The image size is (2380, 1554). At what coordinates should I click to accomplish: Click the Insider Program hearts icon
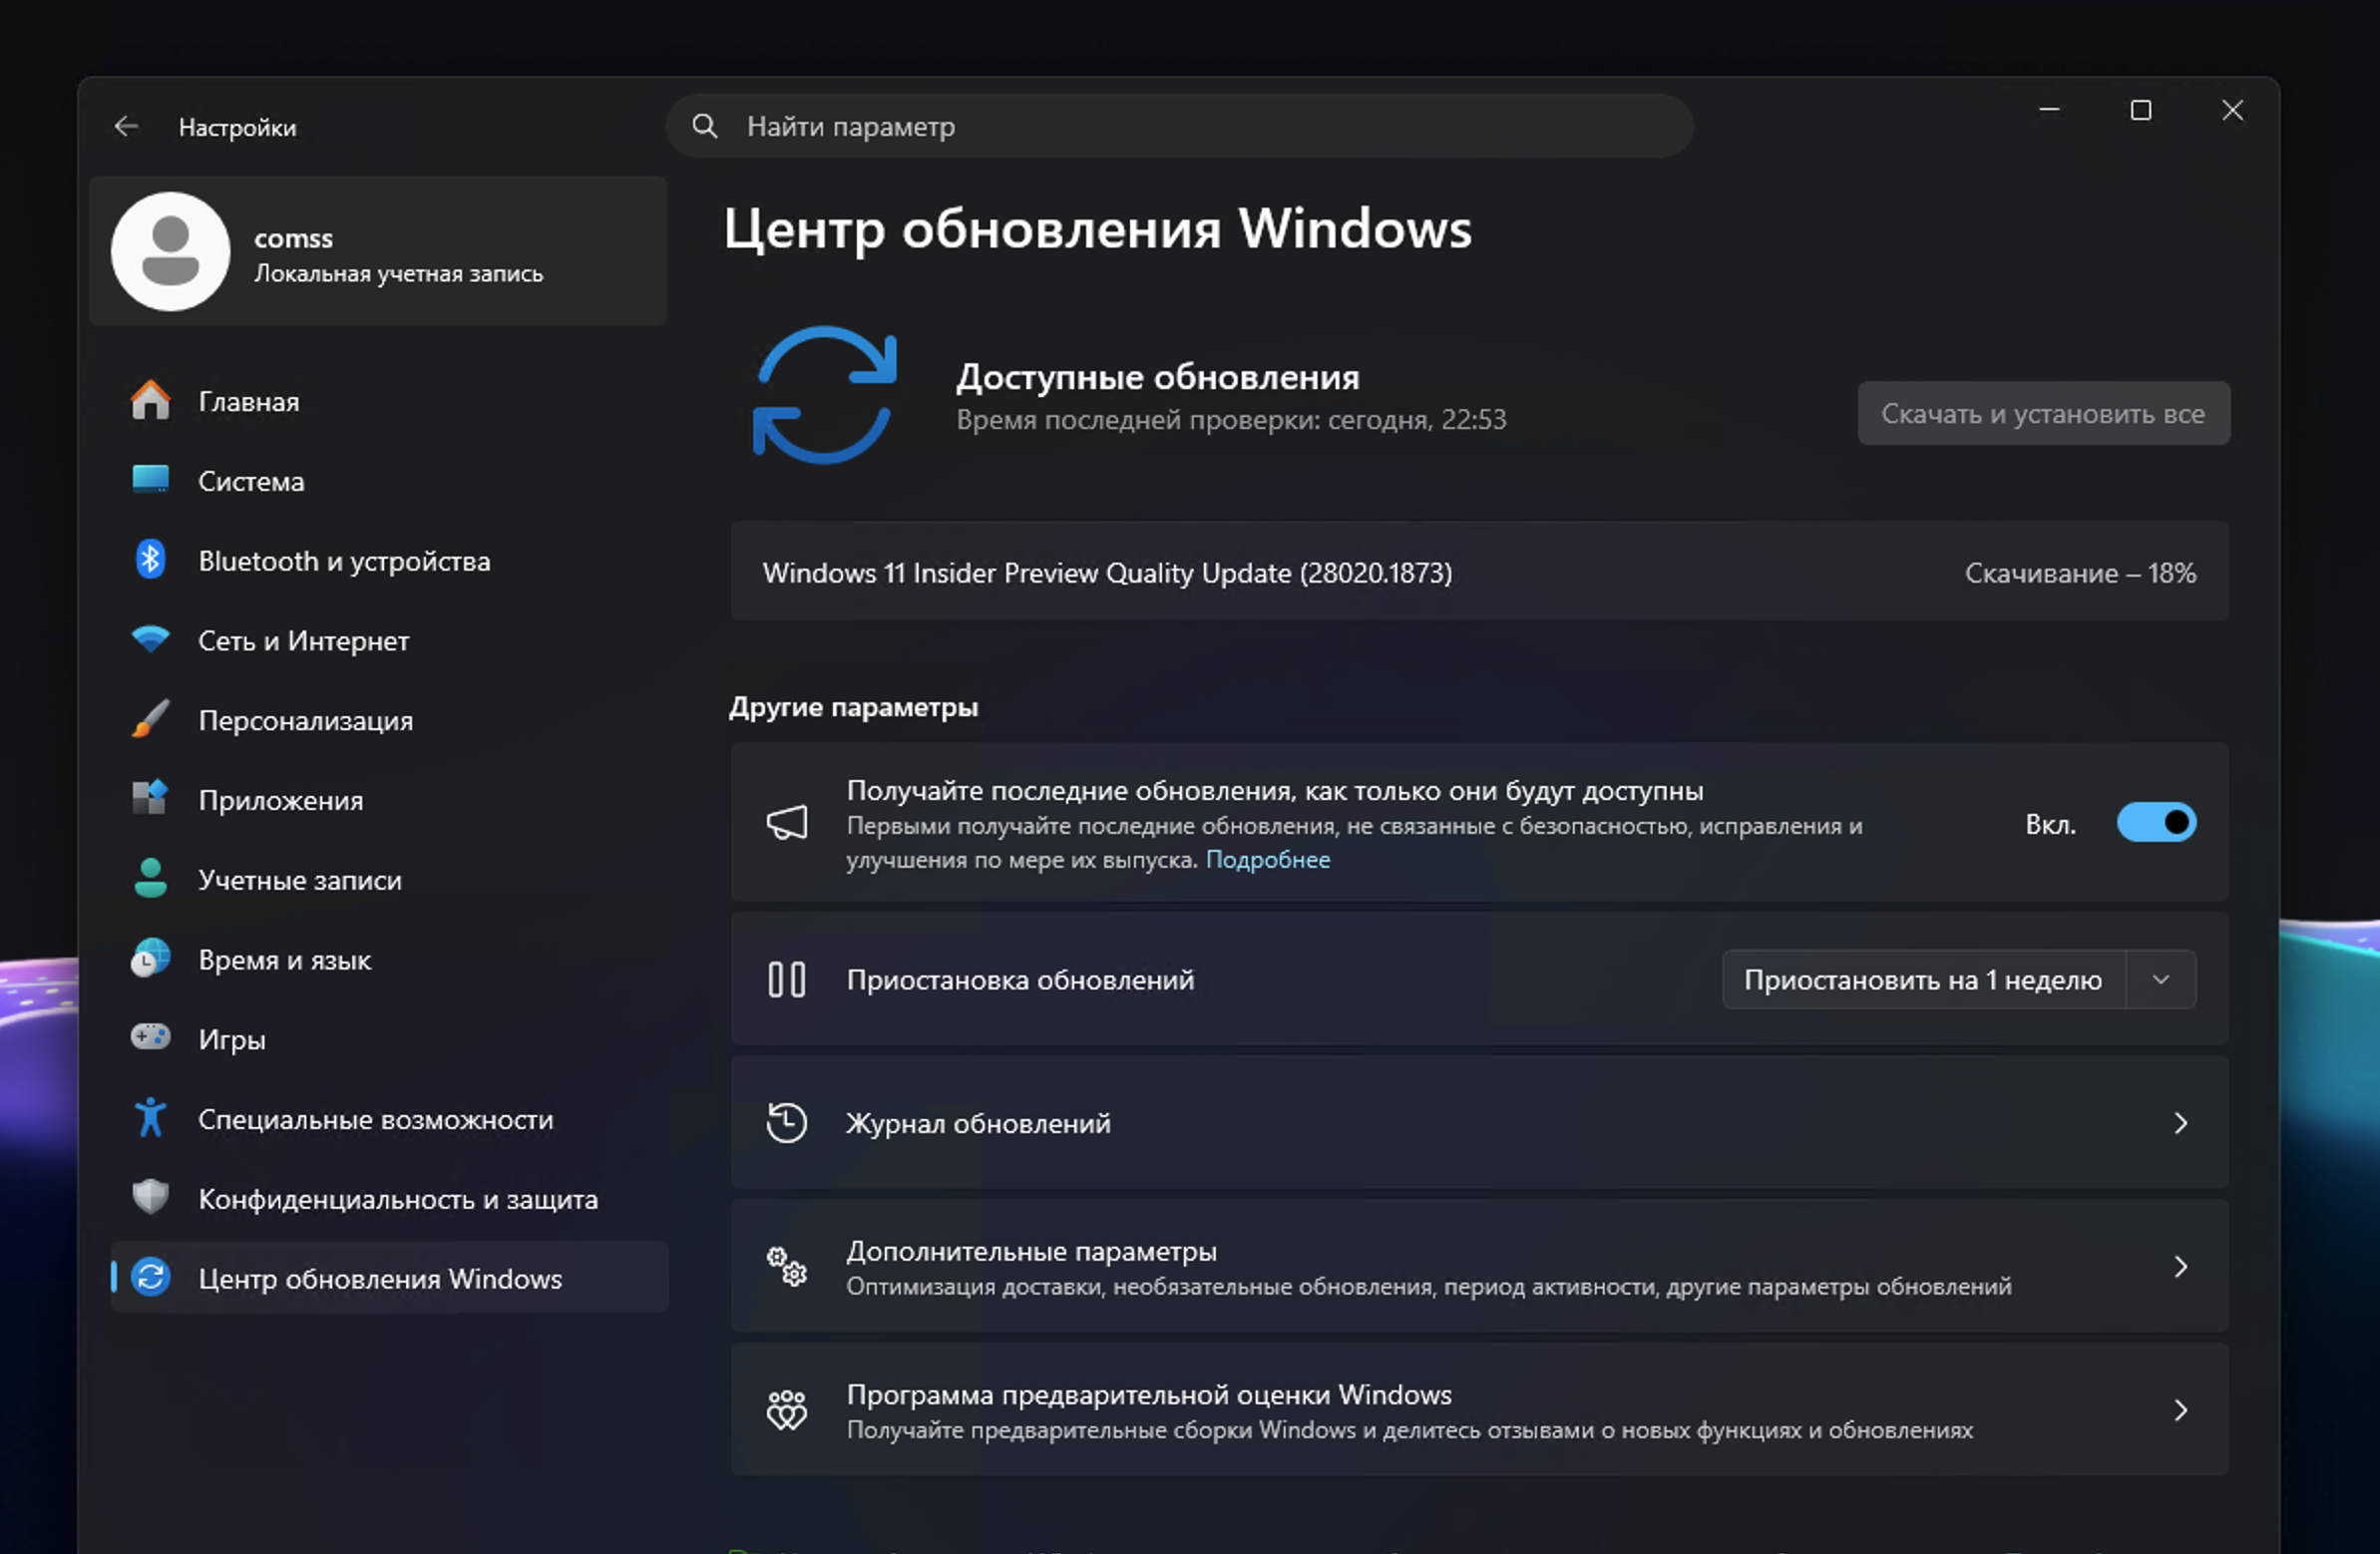point(787,1409)
